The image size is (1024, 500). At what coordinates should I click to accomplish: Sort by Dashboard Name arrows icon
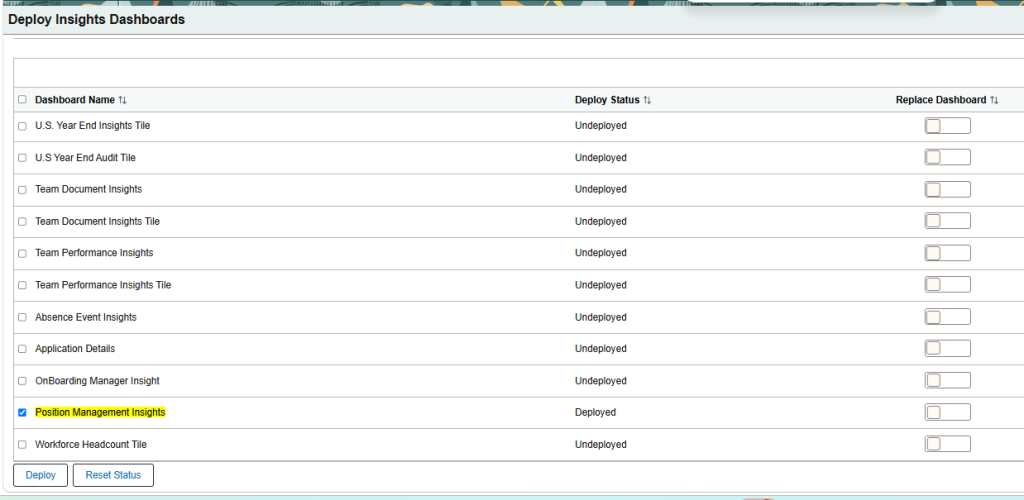point(122,100)
